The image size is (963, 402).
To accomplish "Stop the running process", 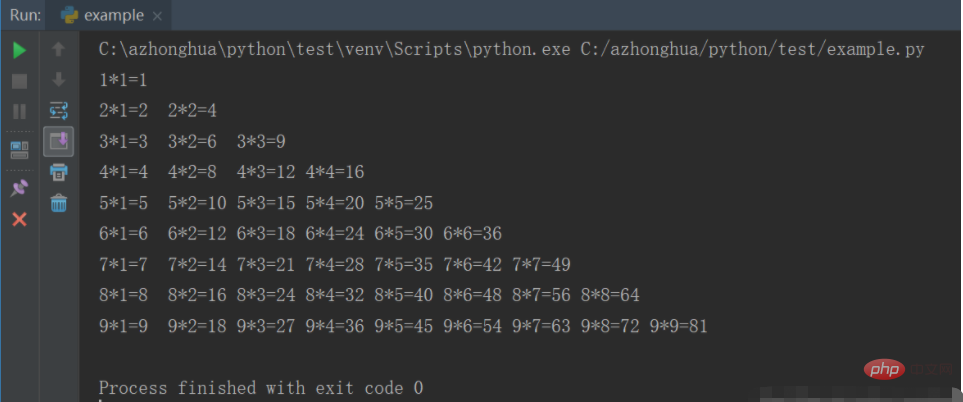I will (19, 80).
